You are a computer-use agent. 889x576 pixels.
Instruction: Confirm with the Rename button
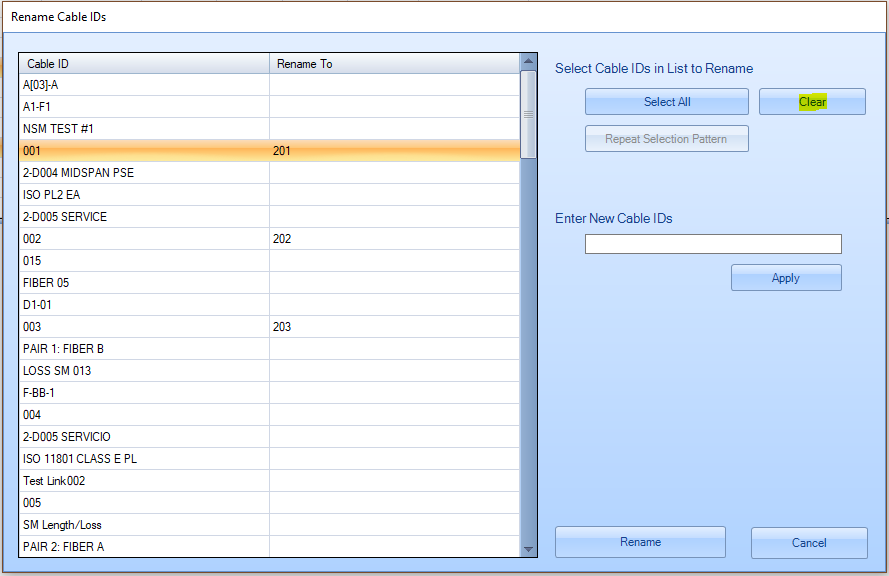pyautogui.click(x=640, y=542)
